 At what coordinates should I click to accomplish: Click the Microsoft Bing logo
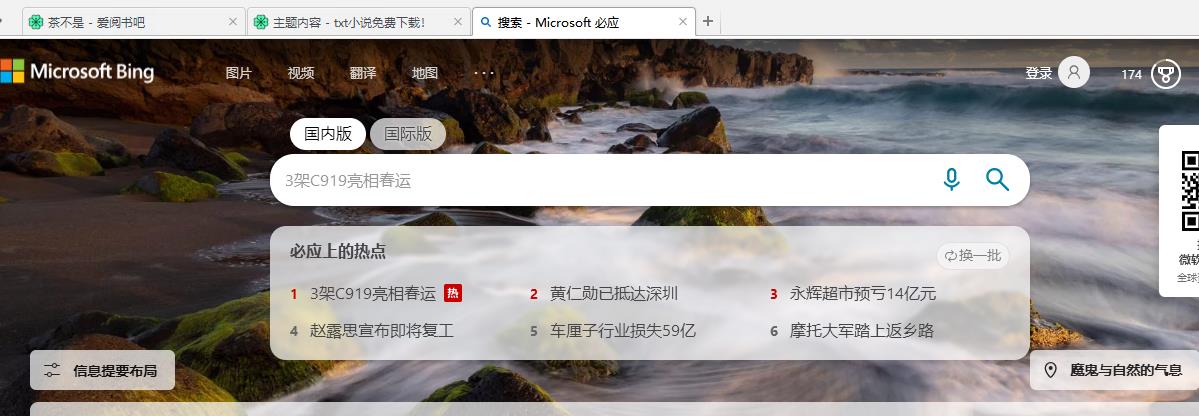point(76,72)
